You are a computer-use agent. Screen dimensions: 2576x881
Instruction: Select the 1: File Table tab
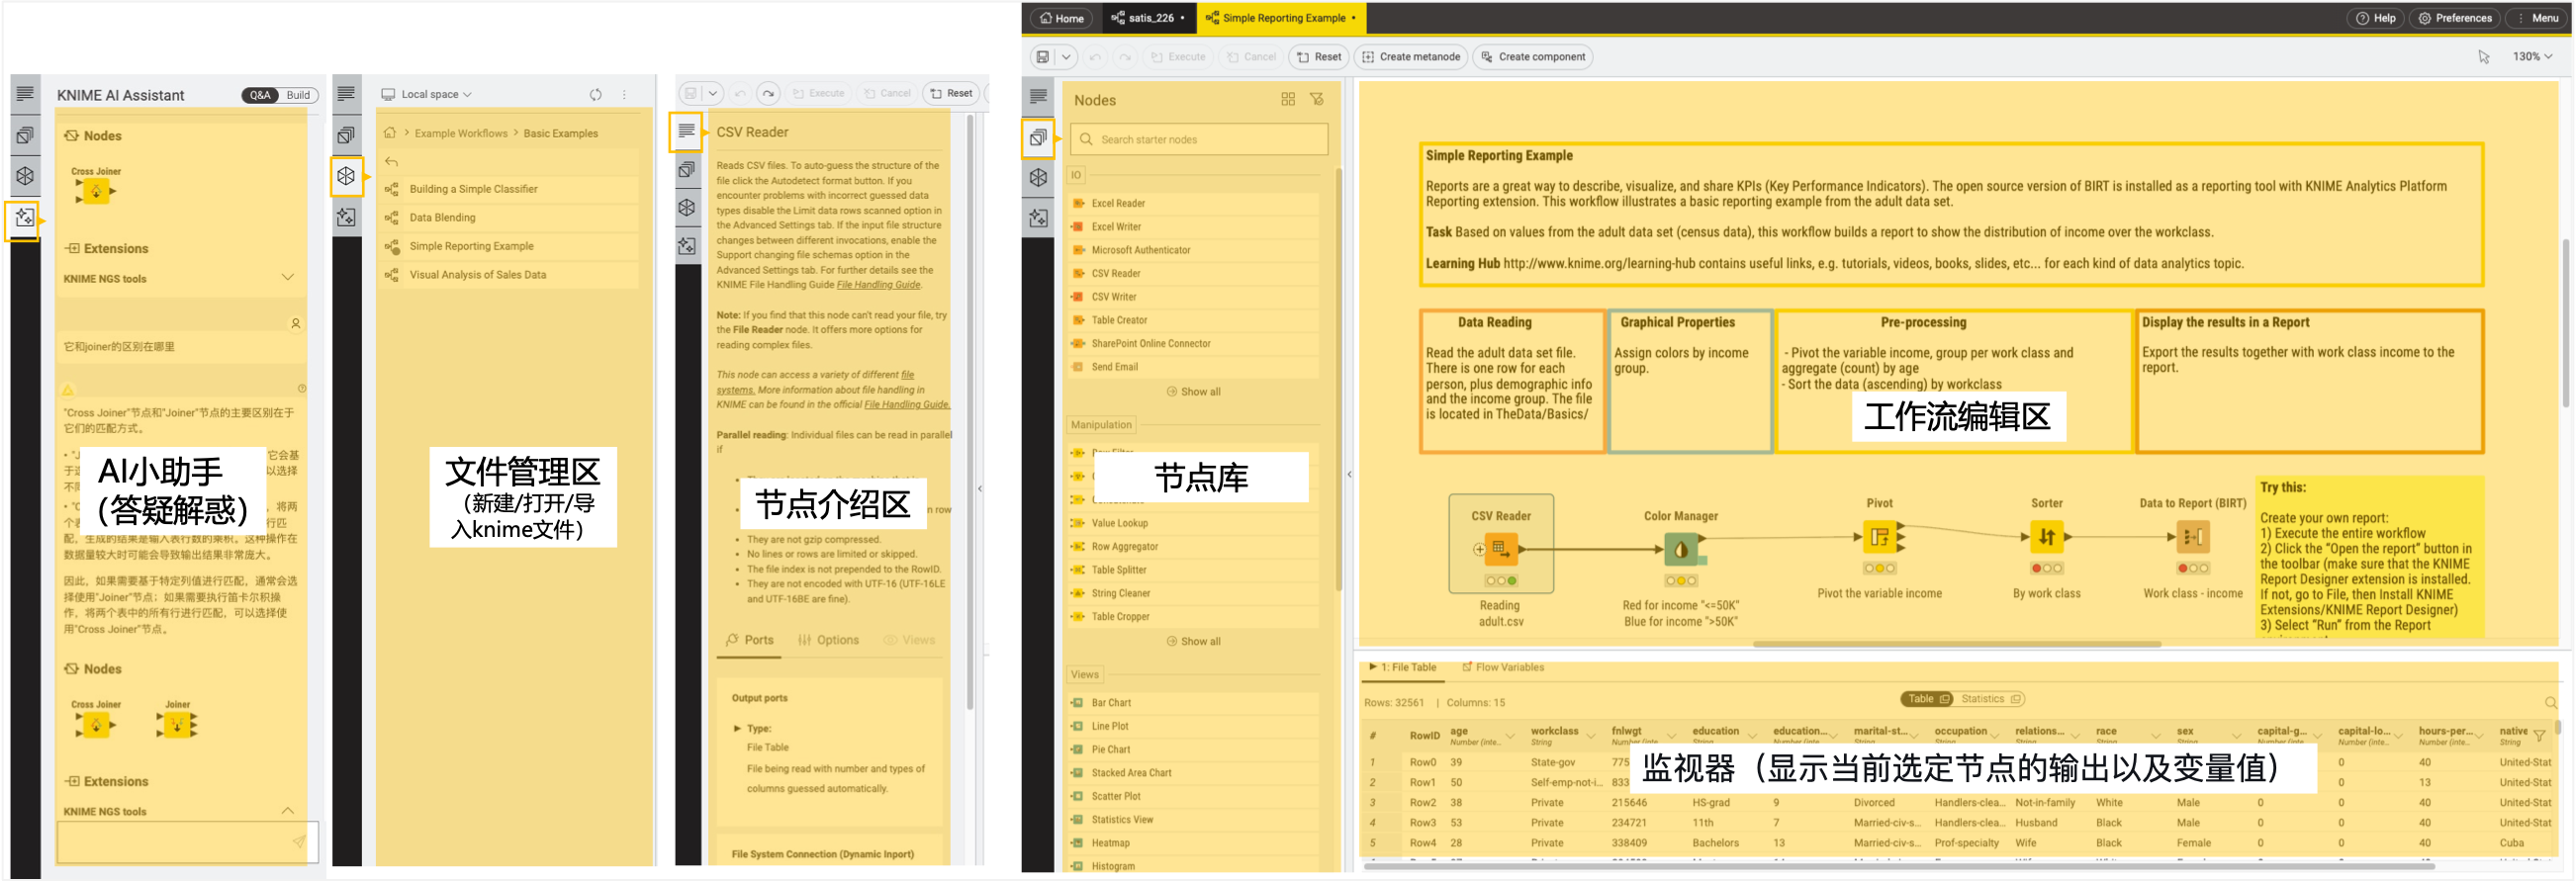(1403, 667)
